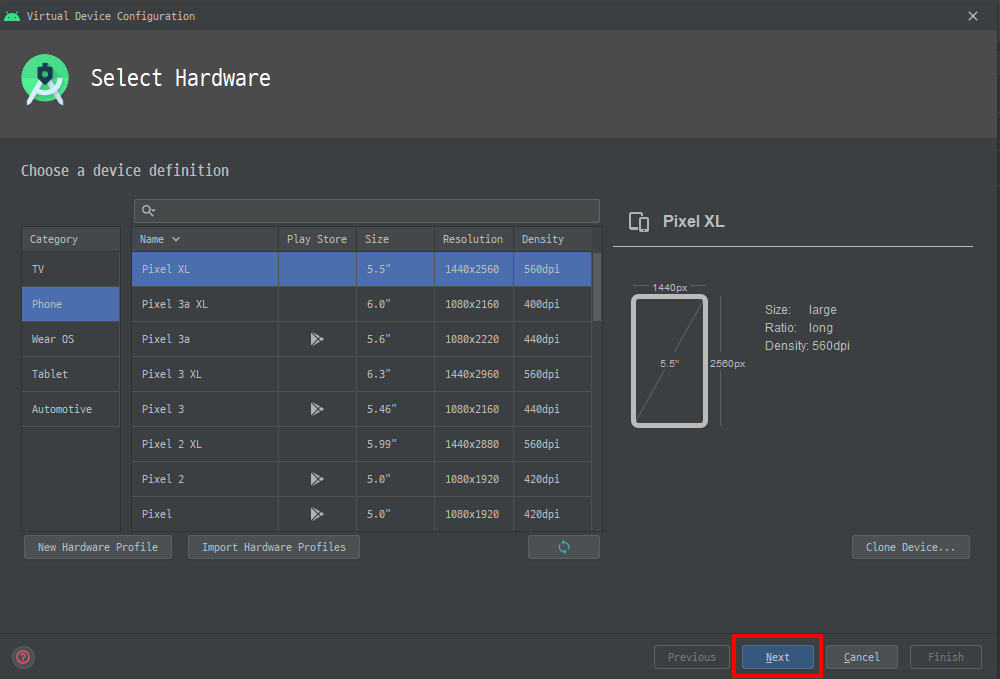Viewport: 1000px width, 679px height.
Task: Select the Pixel 3 XL device row
Action: (362, 374)
